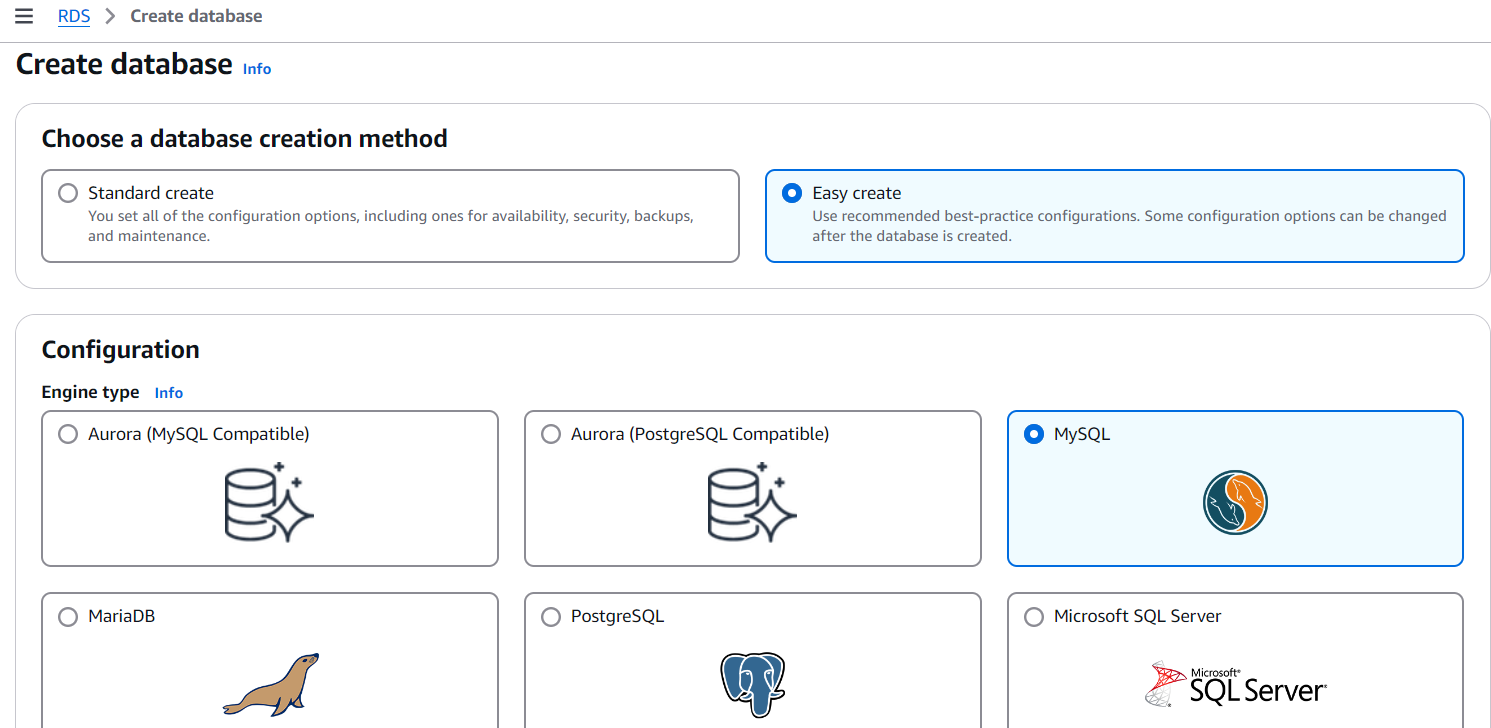This screenshot has height=728, width=1491.
Task: Select the MySQL engine radio button
Action: click(x=1034, y=434)
